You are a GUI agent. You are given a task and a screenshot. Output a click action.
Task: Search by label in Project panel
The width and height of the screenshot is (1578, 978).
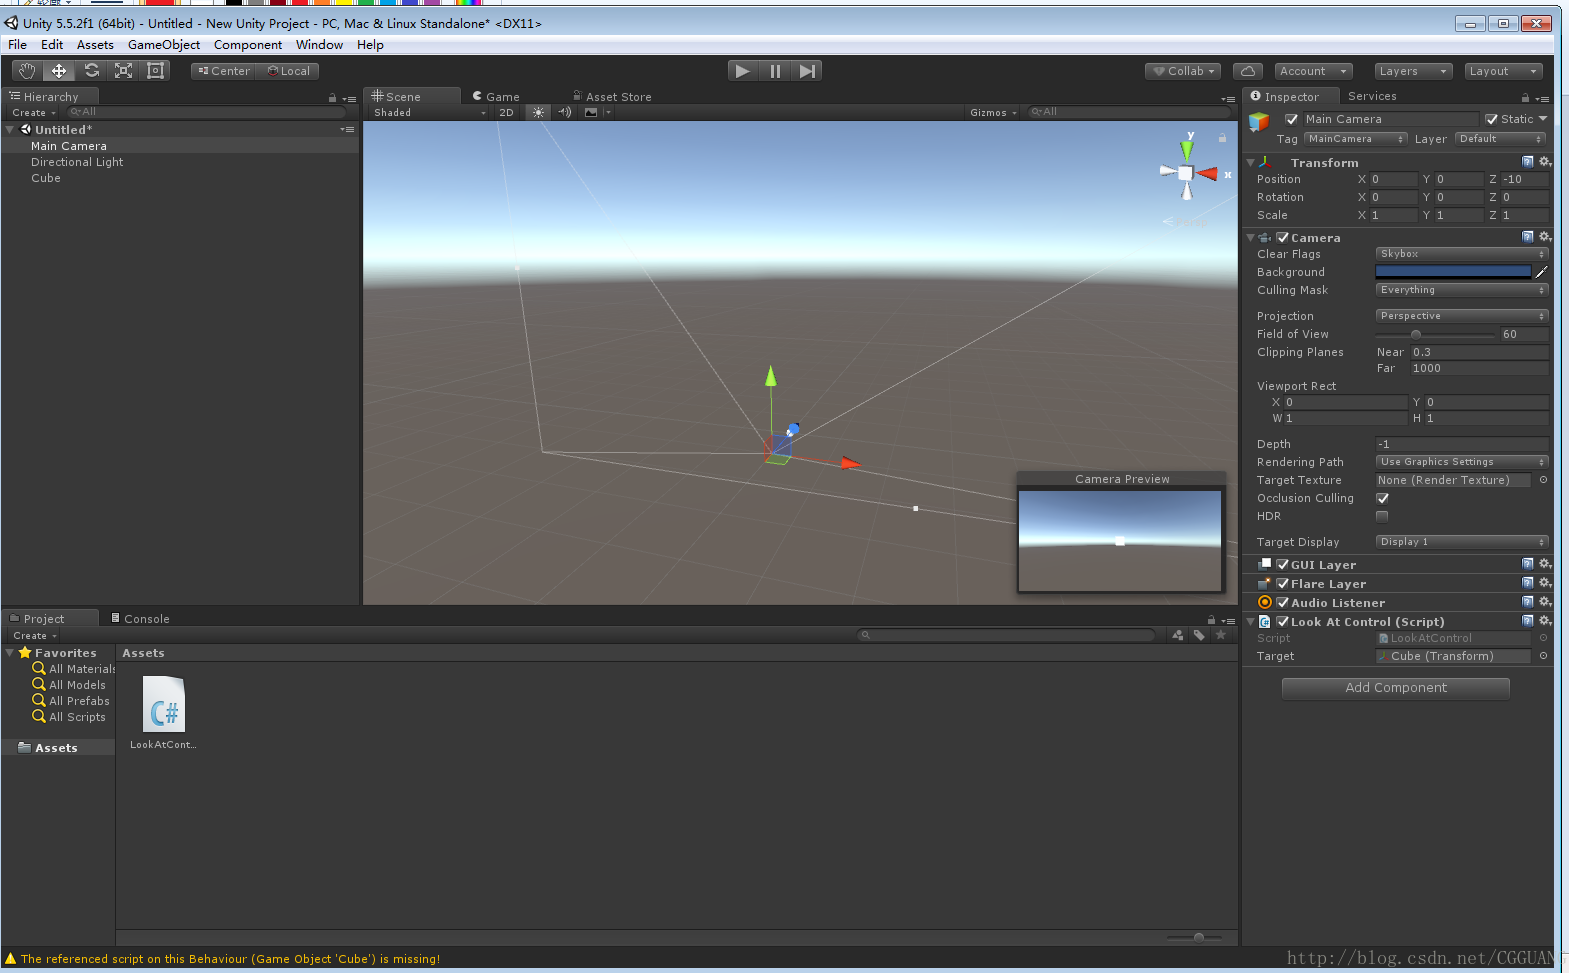click(1199, 635)
